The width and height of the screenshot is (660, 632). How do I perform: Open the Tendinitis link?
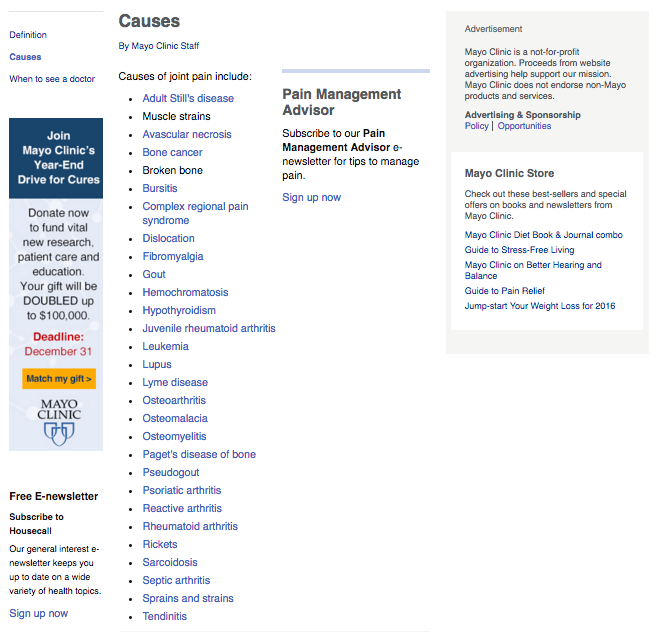(x=165, y=616)
